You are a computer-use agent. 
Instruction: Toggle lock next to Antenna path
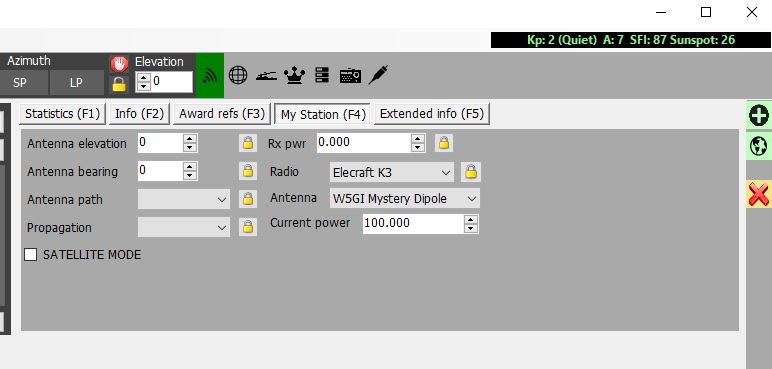248,199
